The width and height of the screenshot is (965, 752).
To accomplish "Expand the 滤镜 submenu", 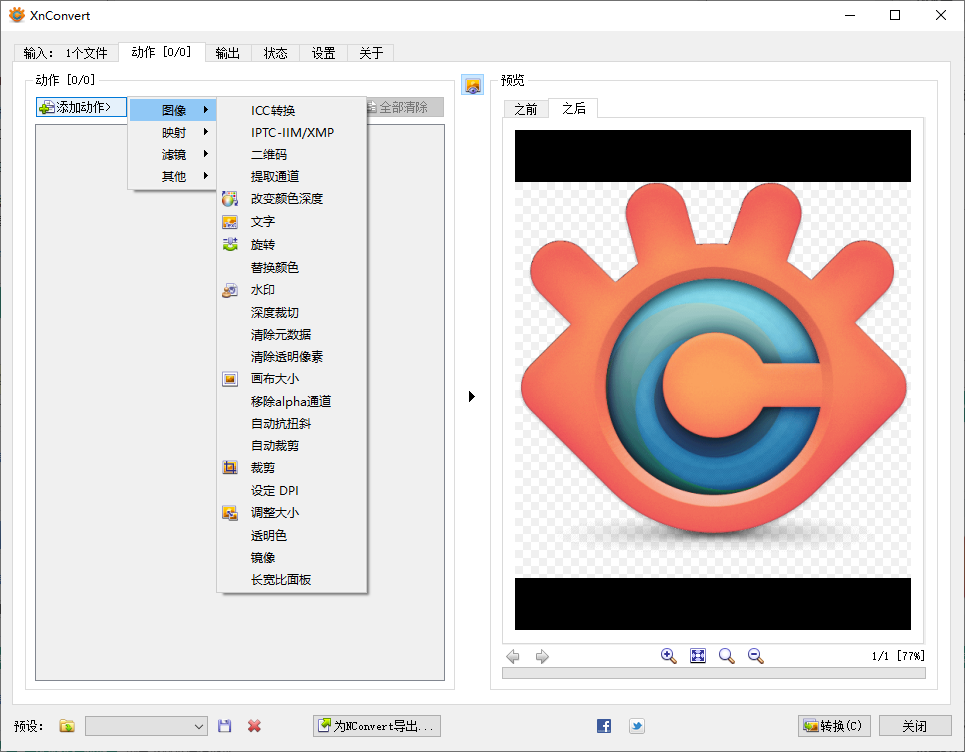I will click(173, 152).
